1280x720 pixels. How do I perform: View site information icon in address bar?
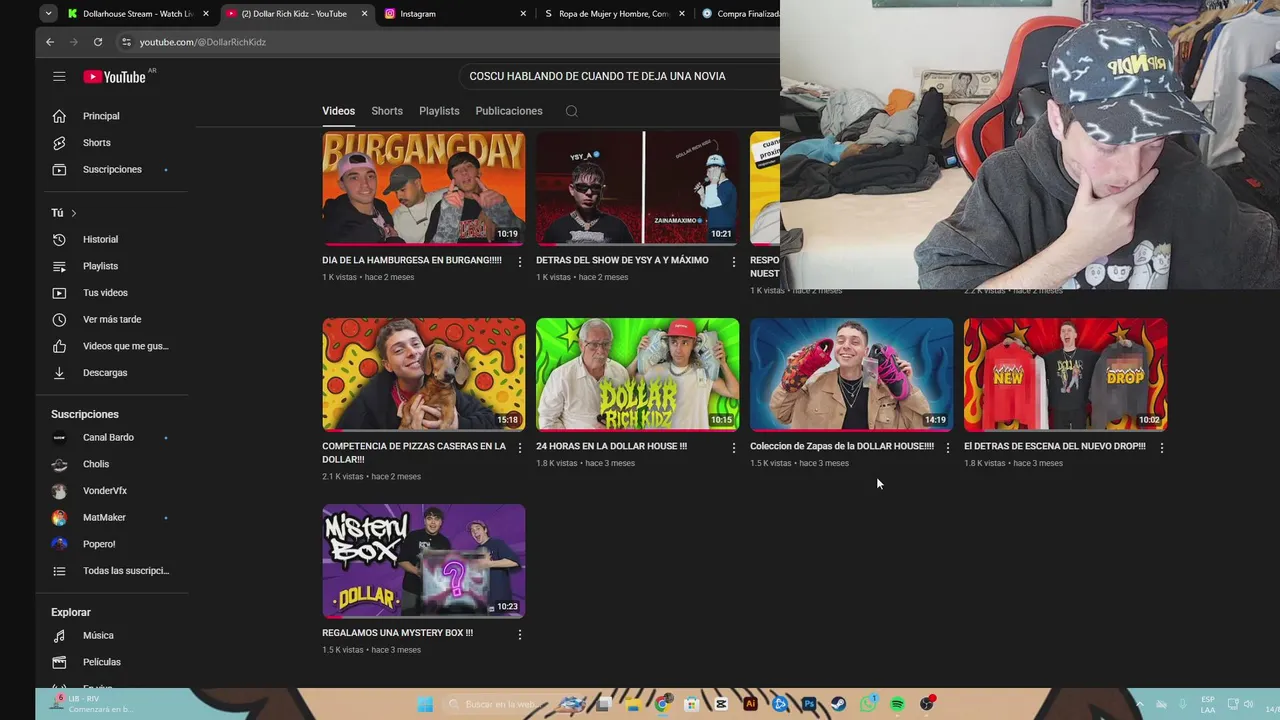(x=126, y=42)
